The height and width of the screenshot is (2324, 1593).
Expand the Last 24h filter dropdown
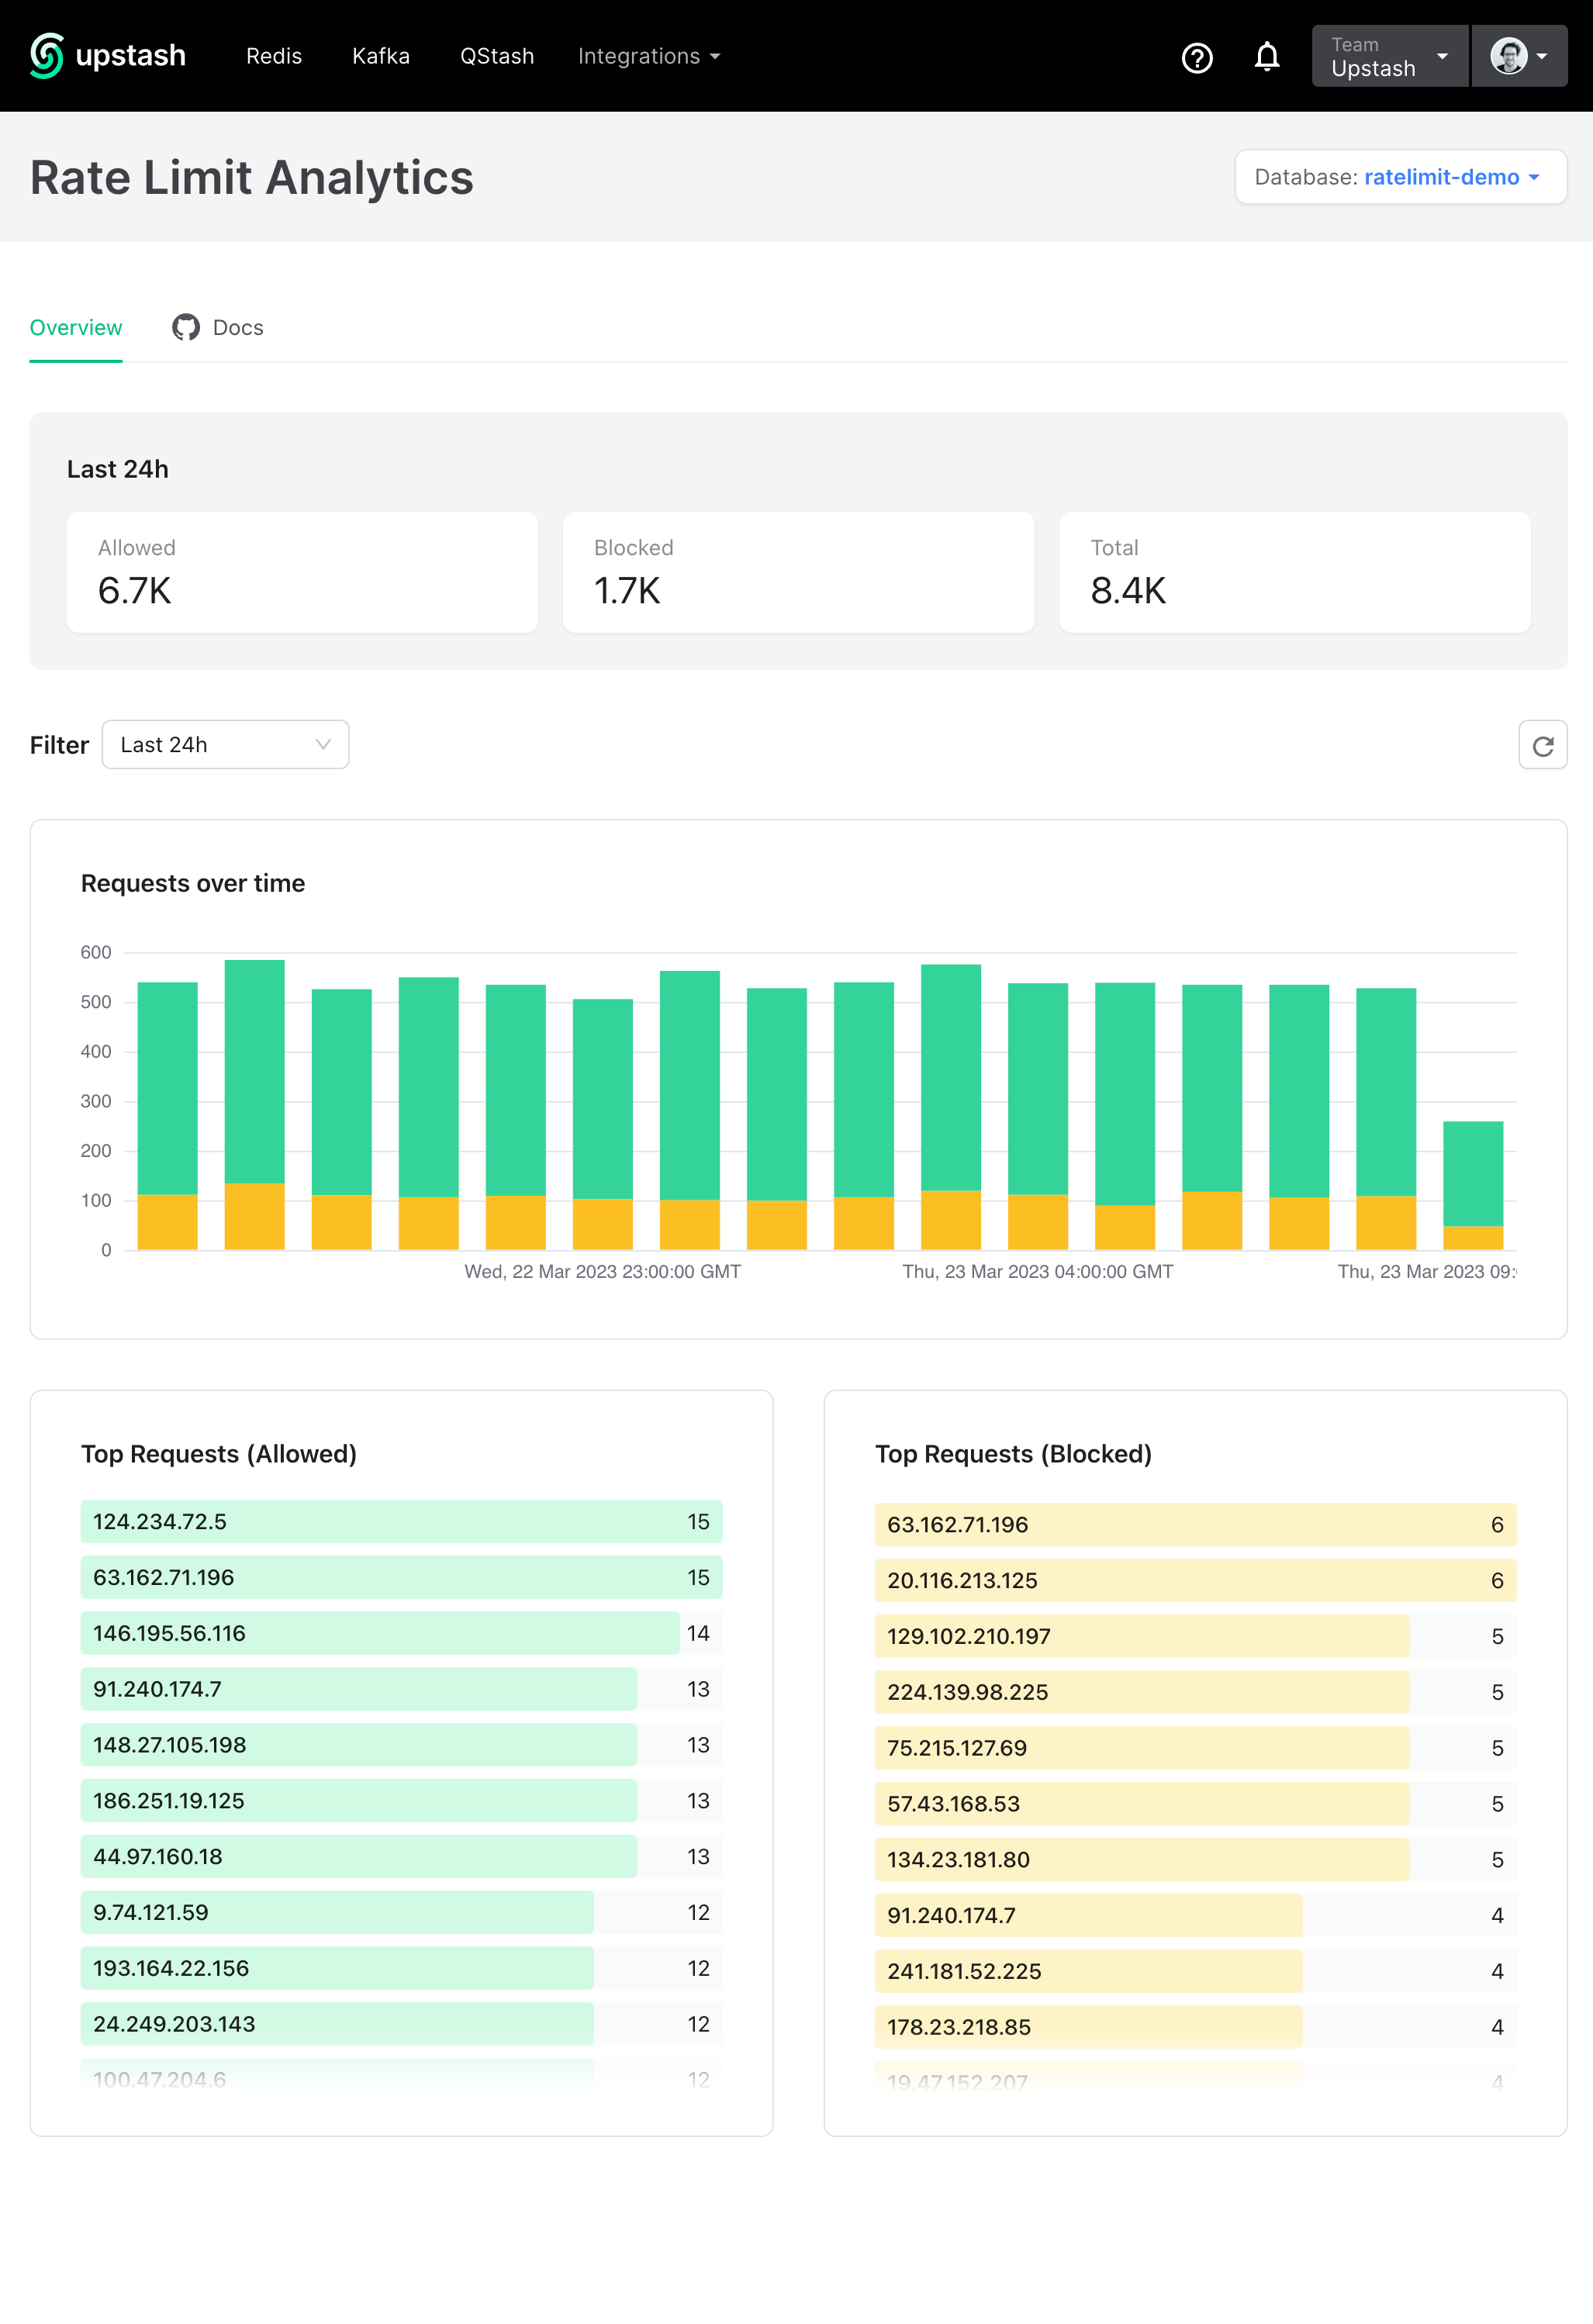pos(225,745)
